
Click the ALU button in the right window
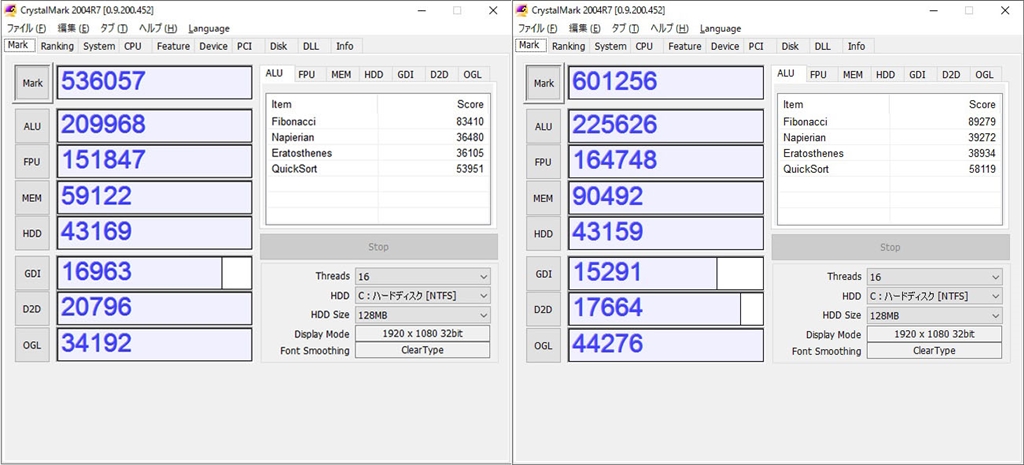[x=543, y=127]
